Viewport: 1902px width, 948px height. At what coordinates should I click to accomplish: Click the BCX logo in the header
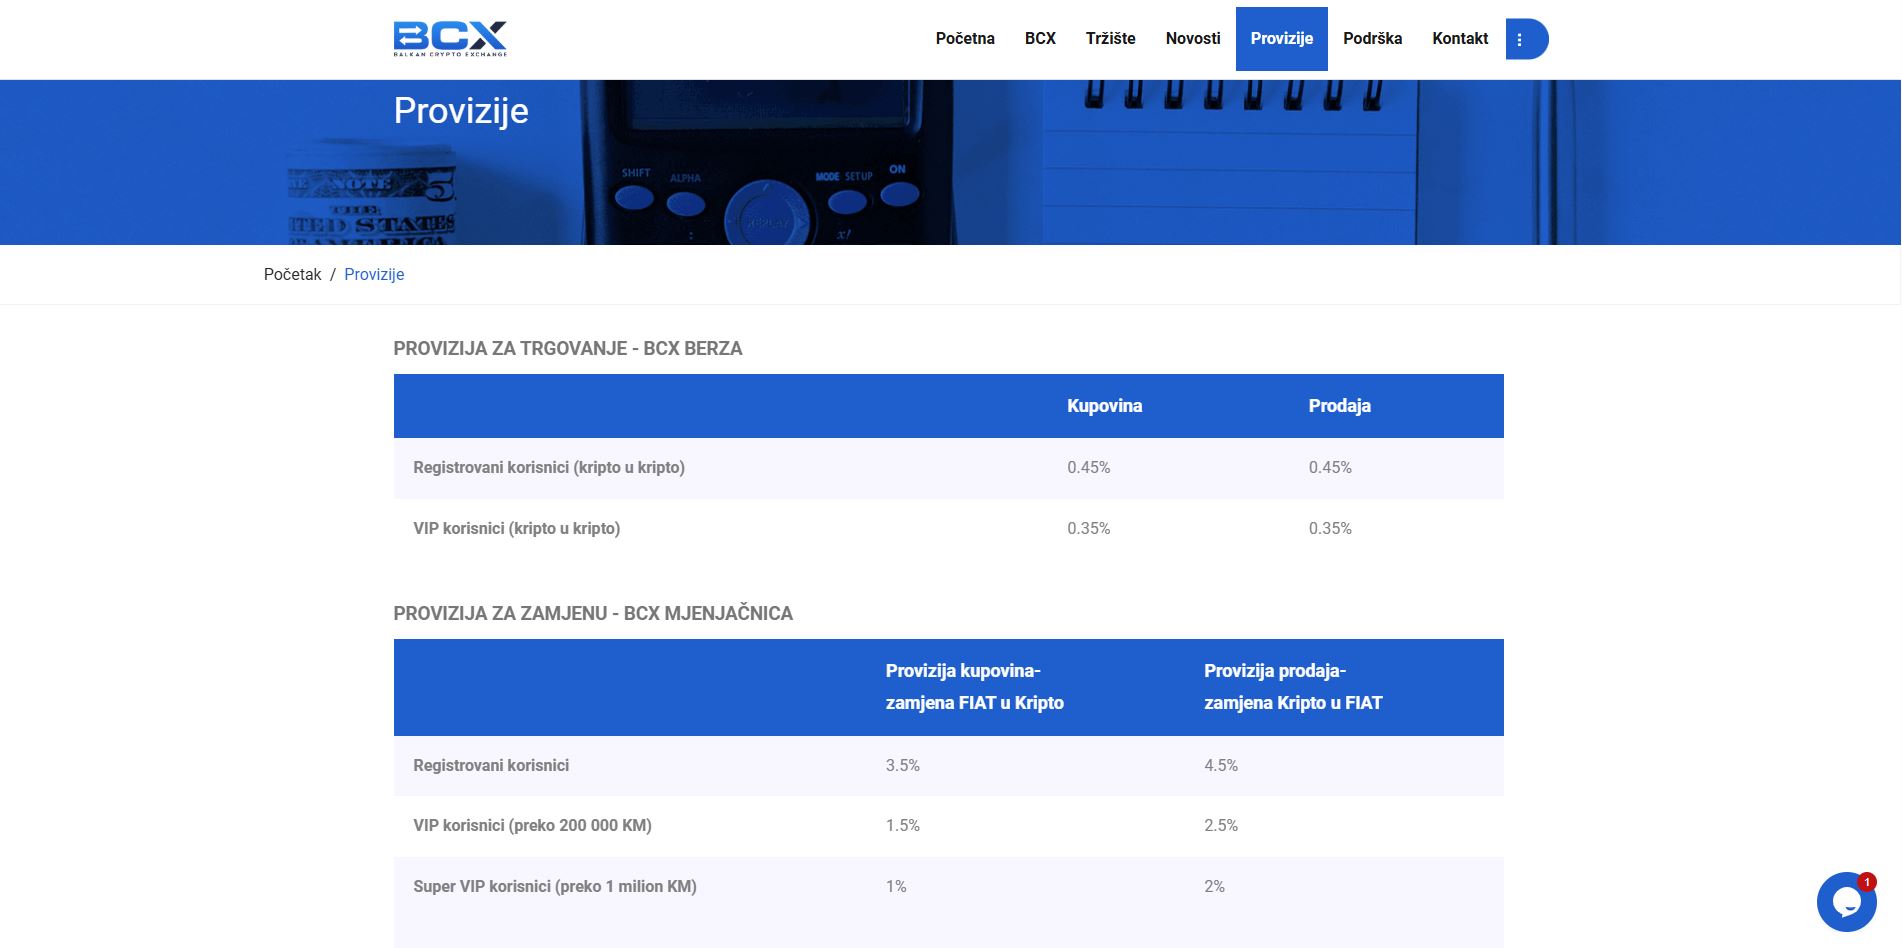click(452, 38)
